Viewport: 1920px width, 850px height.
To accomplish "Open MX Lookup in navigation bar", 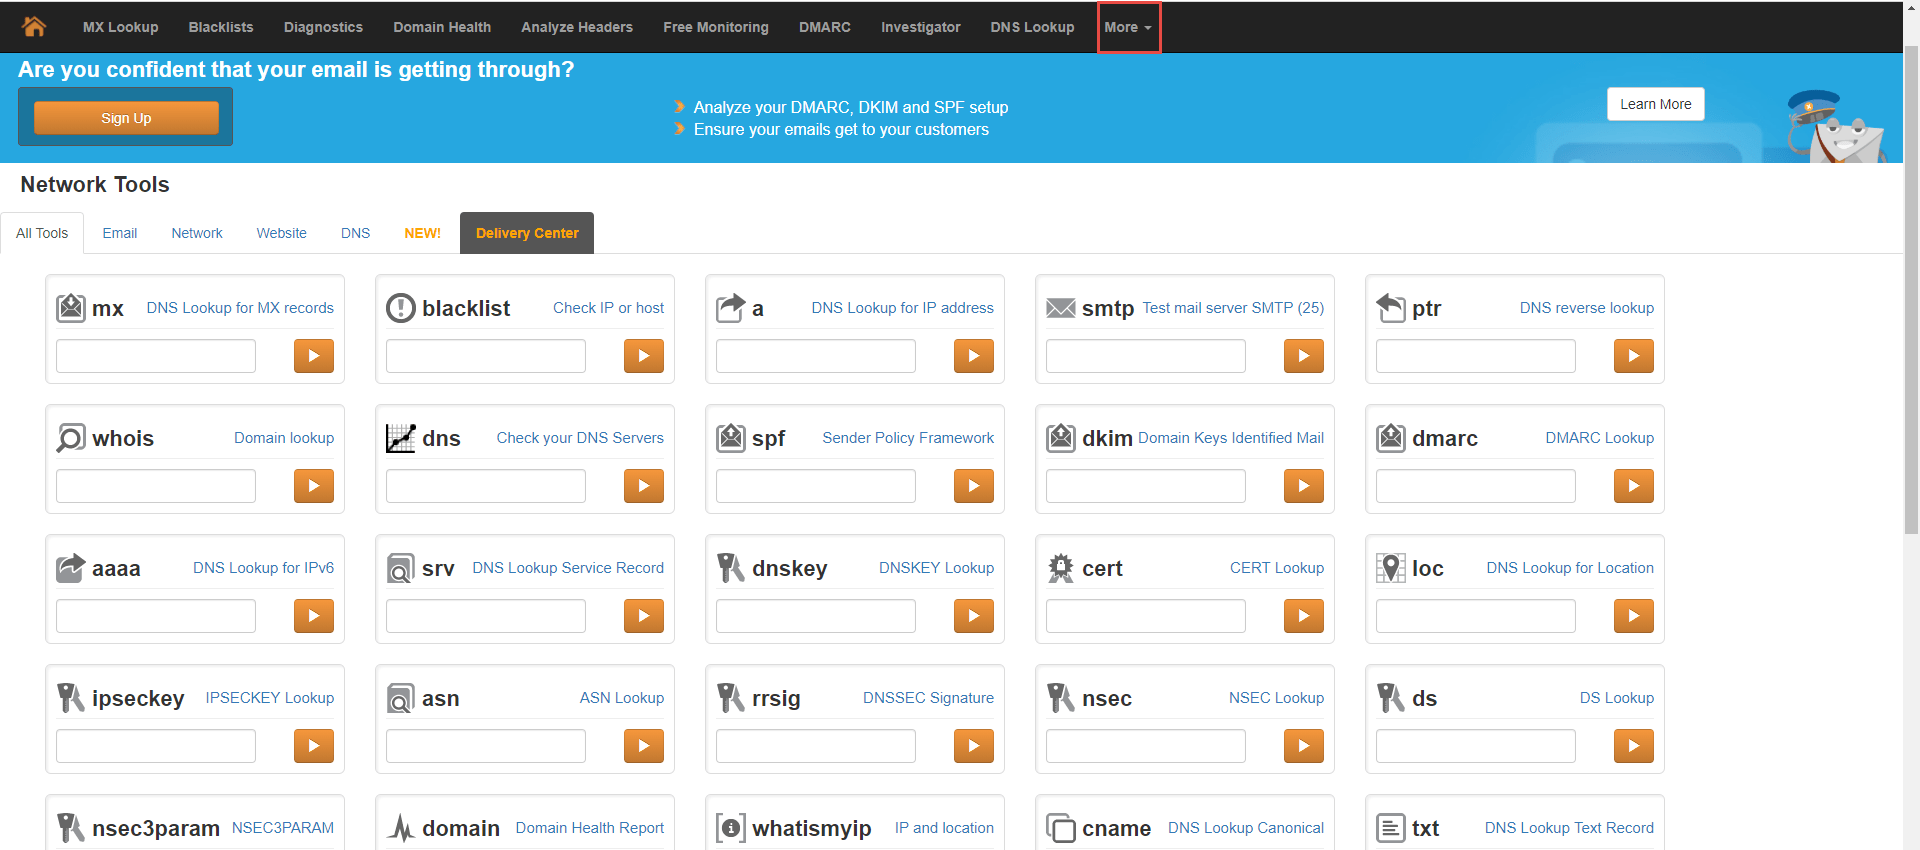I will pyautogui.click(x=120, y=27).
